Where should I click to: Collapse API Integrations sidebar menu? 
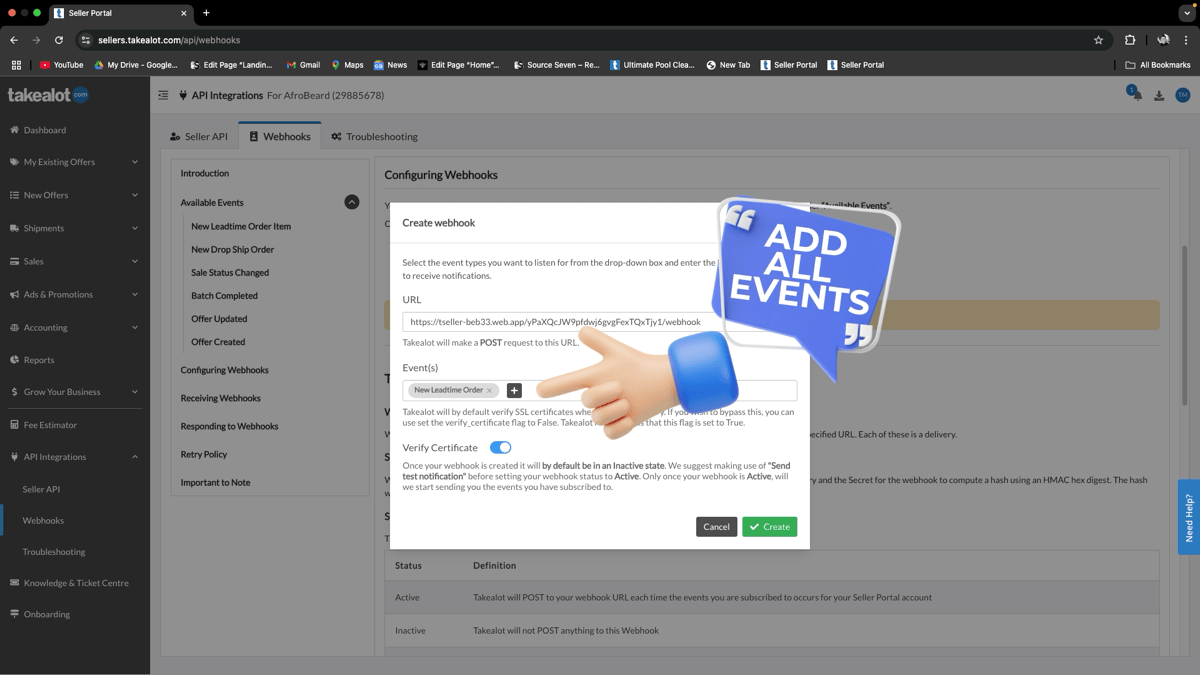pyautogui.click(x=75, y=457)
